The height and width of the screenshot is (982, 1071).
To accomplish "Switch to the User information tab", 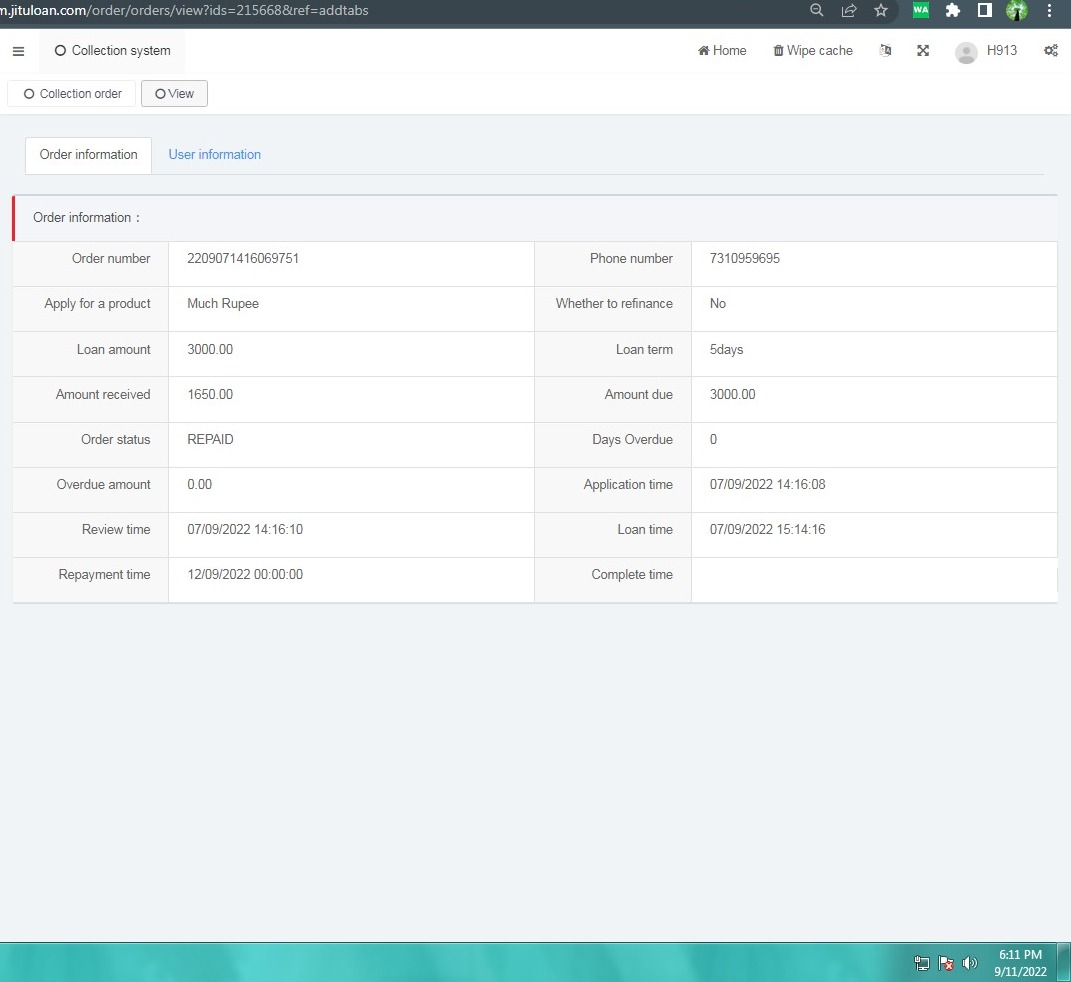I will [x=214, y=155].
